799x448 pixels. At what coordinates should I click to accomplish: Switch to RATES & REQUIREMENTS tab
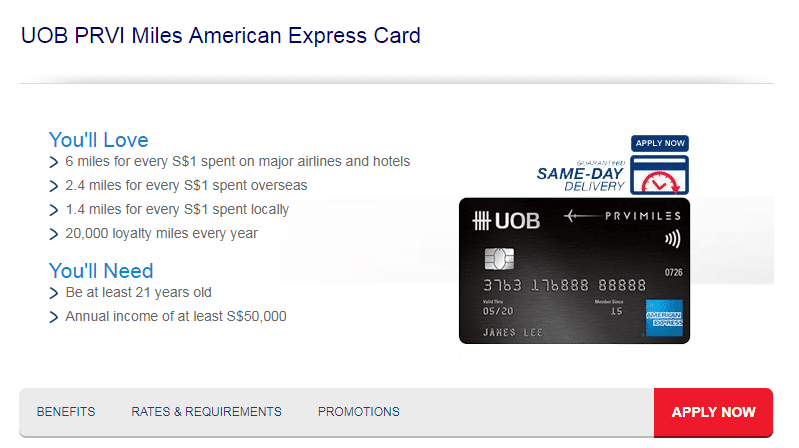[206, 412]
